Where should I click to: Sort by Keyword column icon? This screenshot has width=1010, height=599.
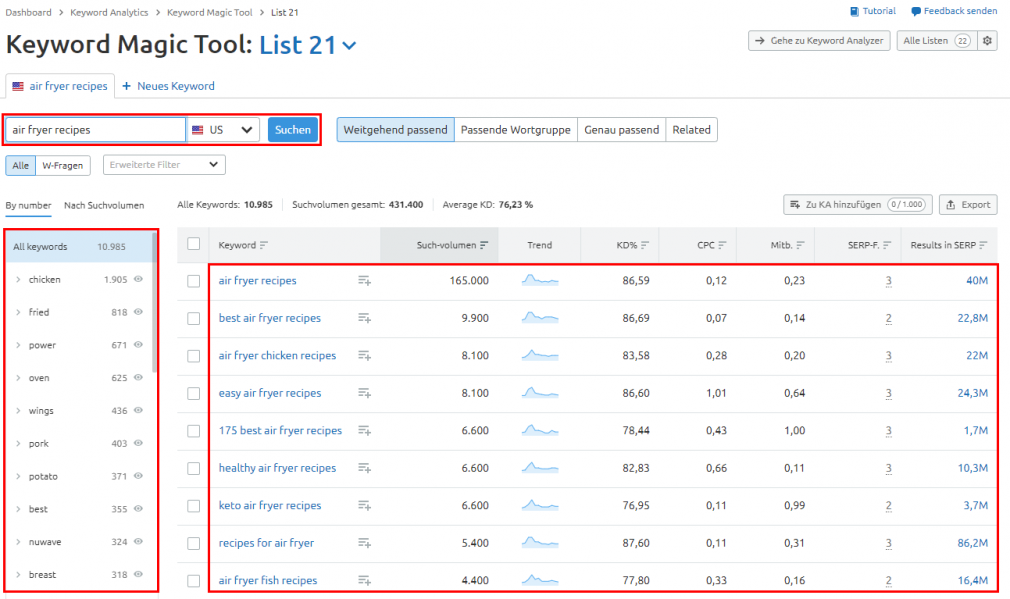point(263,245)
